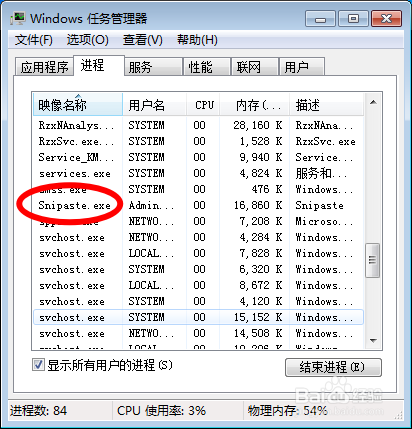Minimize the Task Manager window
This screenshot has width=412, height=429.
[320, 18]
